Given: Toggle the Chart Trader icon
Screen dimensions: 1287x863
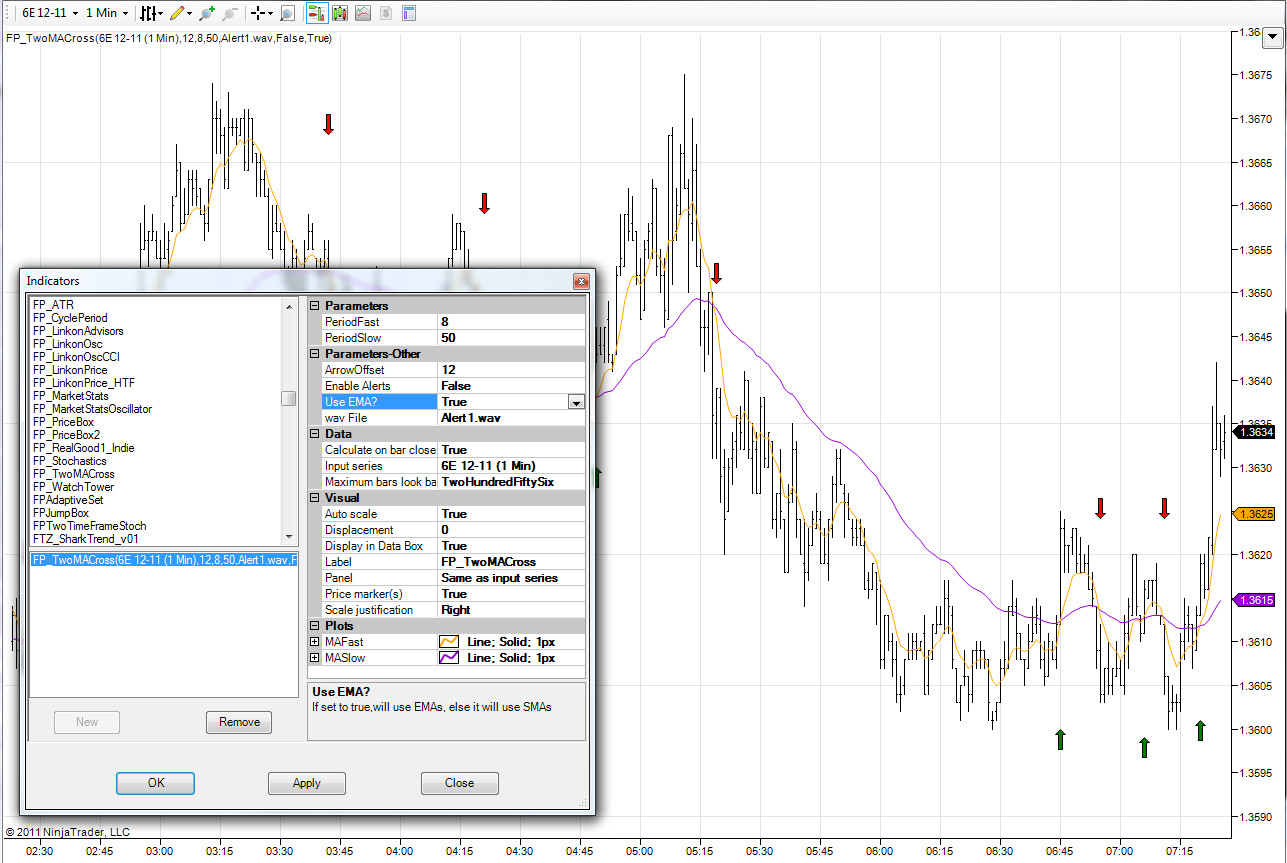Looking at the screenshot, I should pos(316,13).
